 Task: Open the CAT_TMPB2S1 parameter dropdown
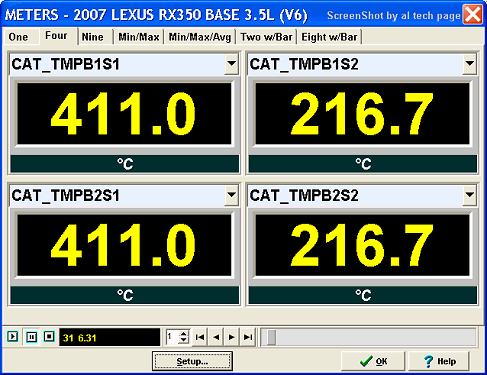tap(231, 195)
